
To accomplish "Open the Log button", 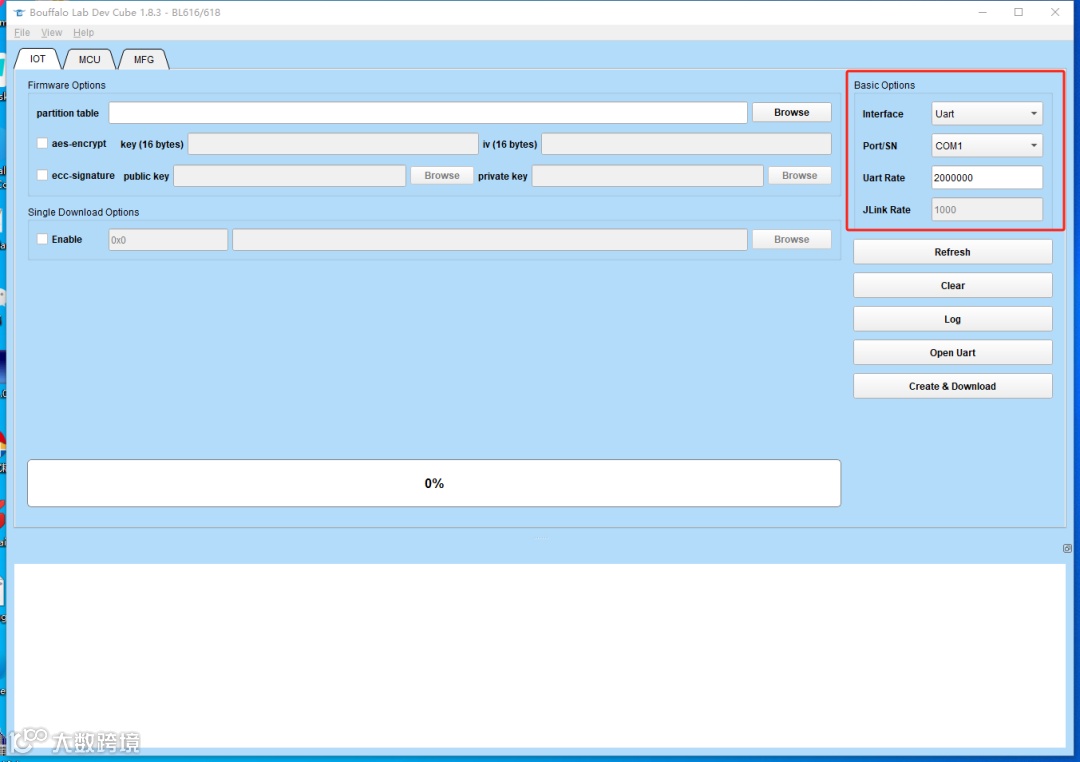I will pyautogui.click(x=953, y=319).
